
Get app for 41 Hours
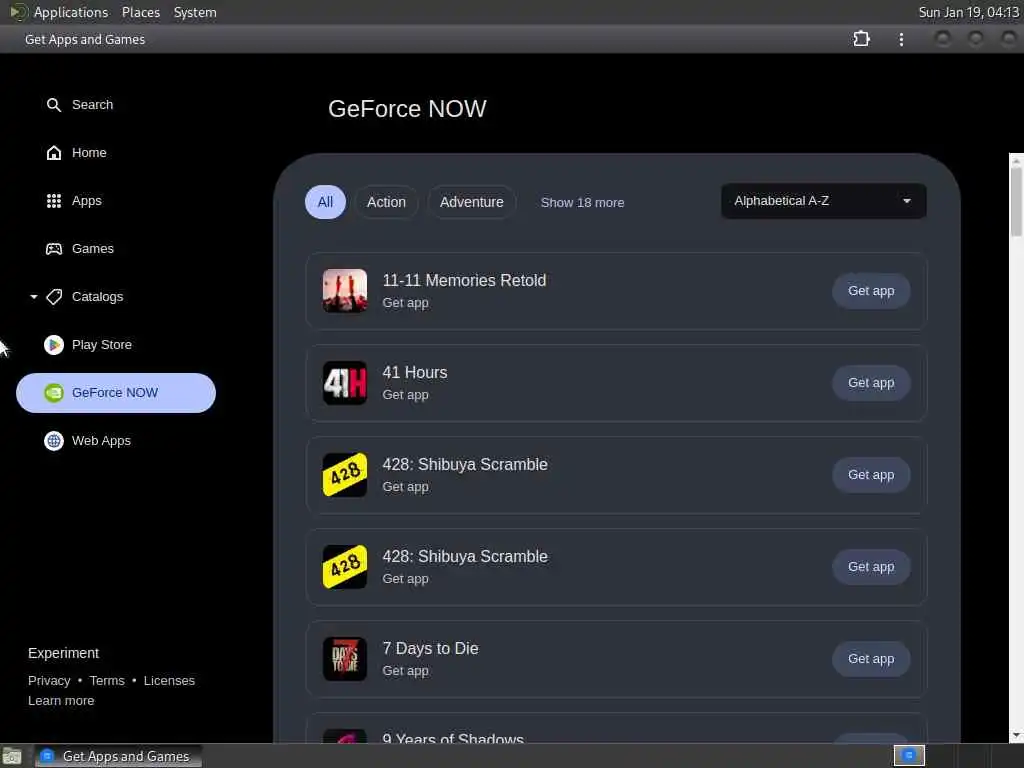click(x=871, y=383)
